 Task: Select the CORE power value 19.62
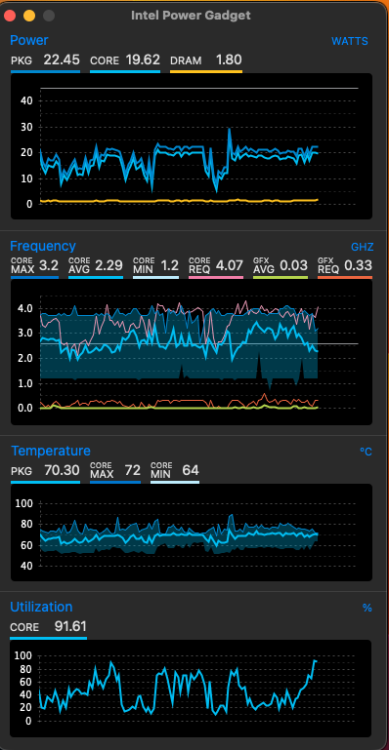click(x=143, y=60)
